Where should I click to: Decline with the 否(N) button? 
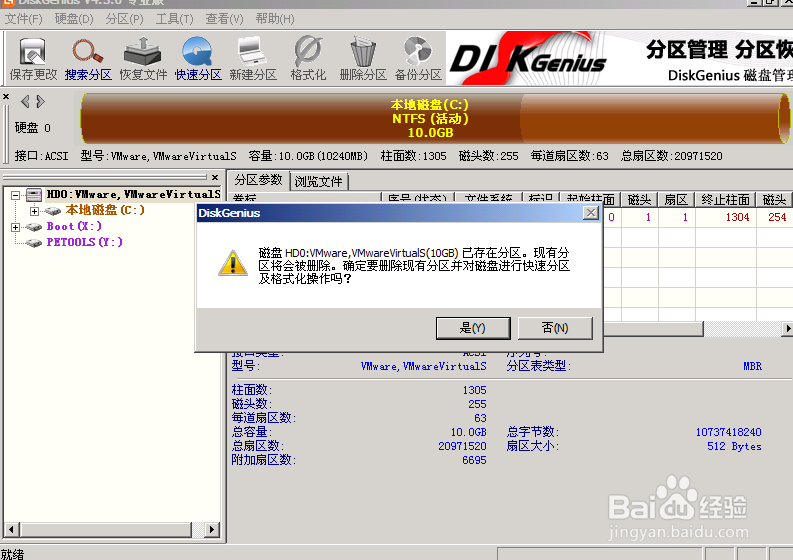click(x=555, y=328)
